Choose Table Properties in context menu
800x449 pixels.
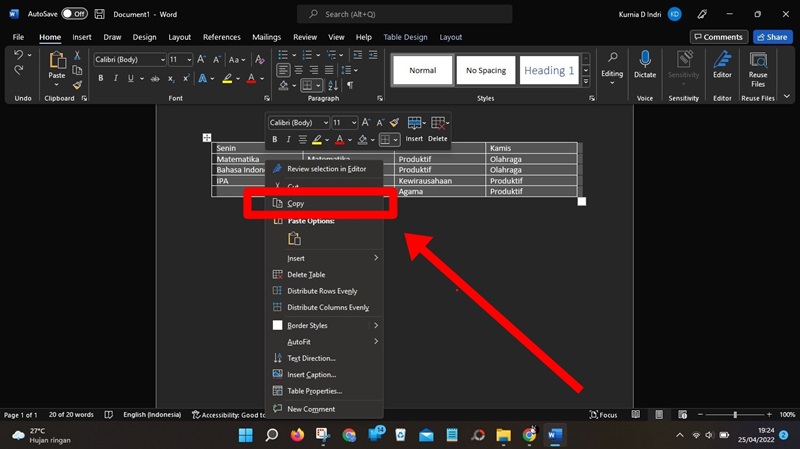(x=325, y=391)
